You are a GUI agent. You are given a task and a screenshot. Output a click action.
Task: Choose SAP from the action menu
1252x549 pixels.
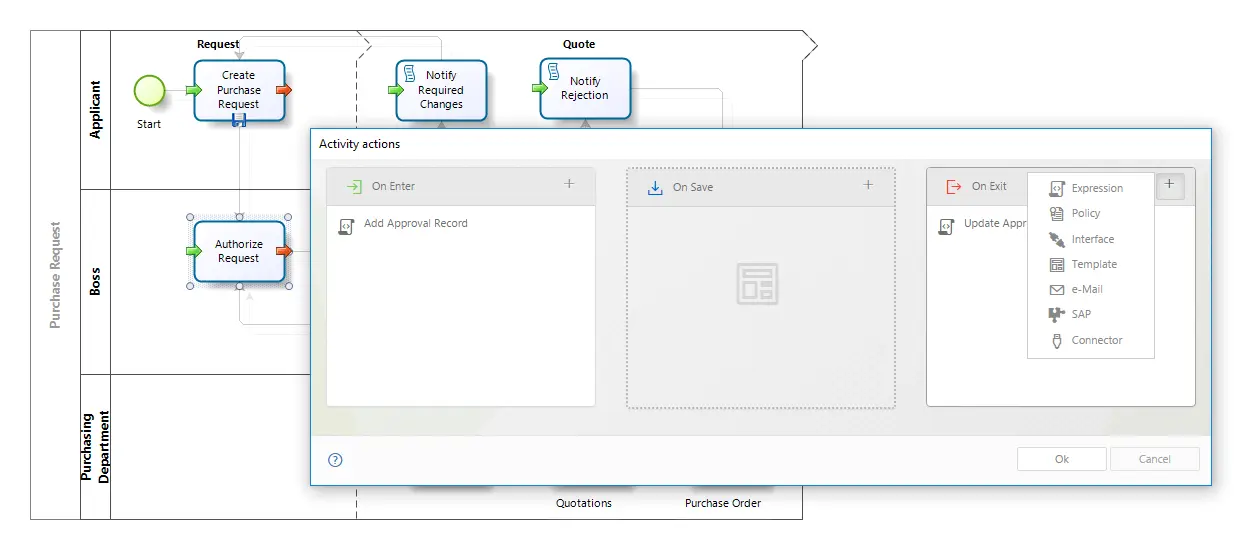click(x=1090, y=314)
